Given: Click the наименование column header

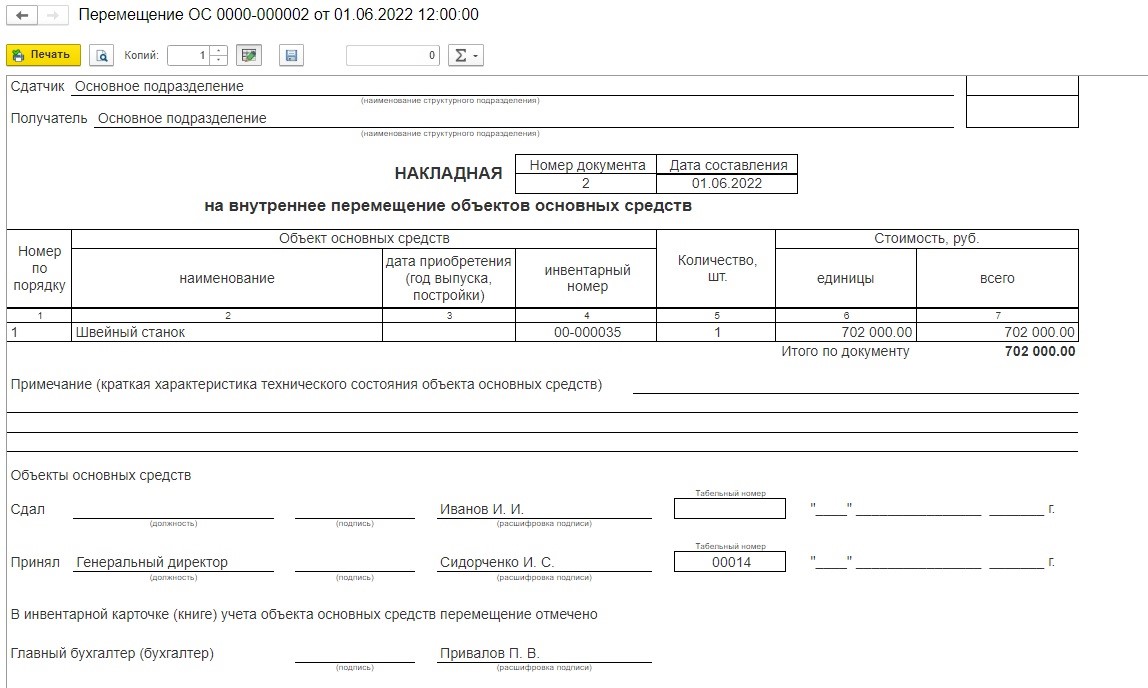Looking at the screenshot, I should [x=227, y=278].
